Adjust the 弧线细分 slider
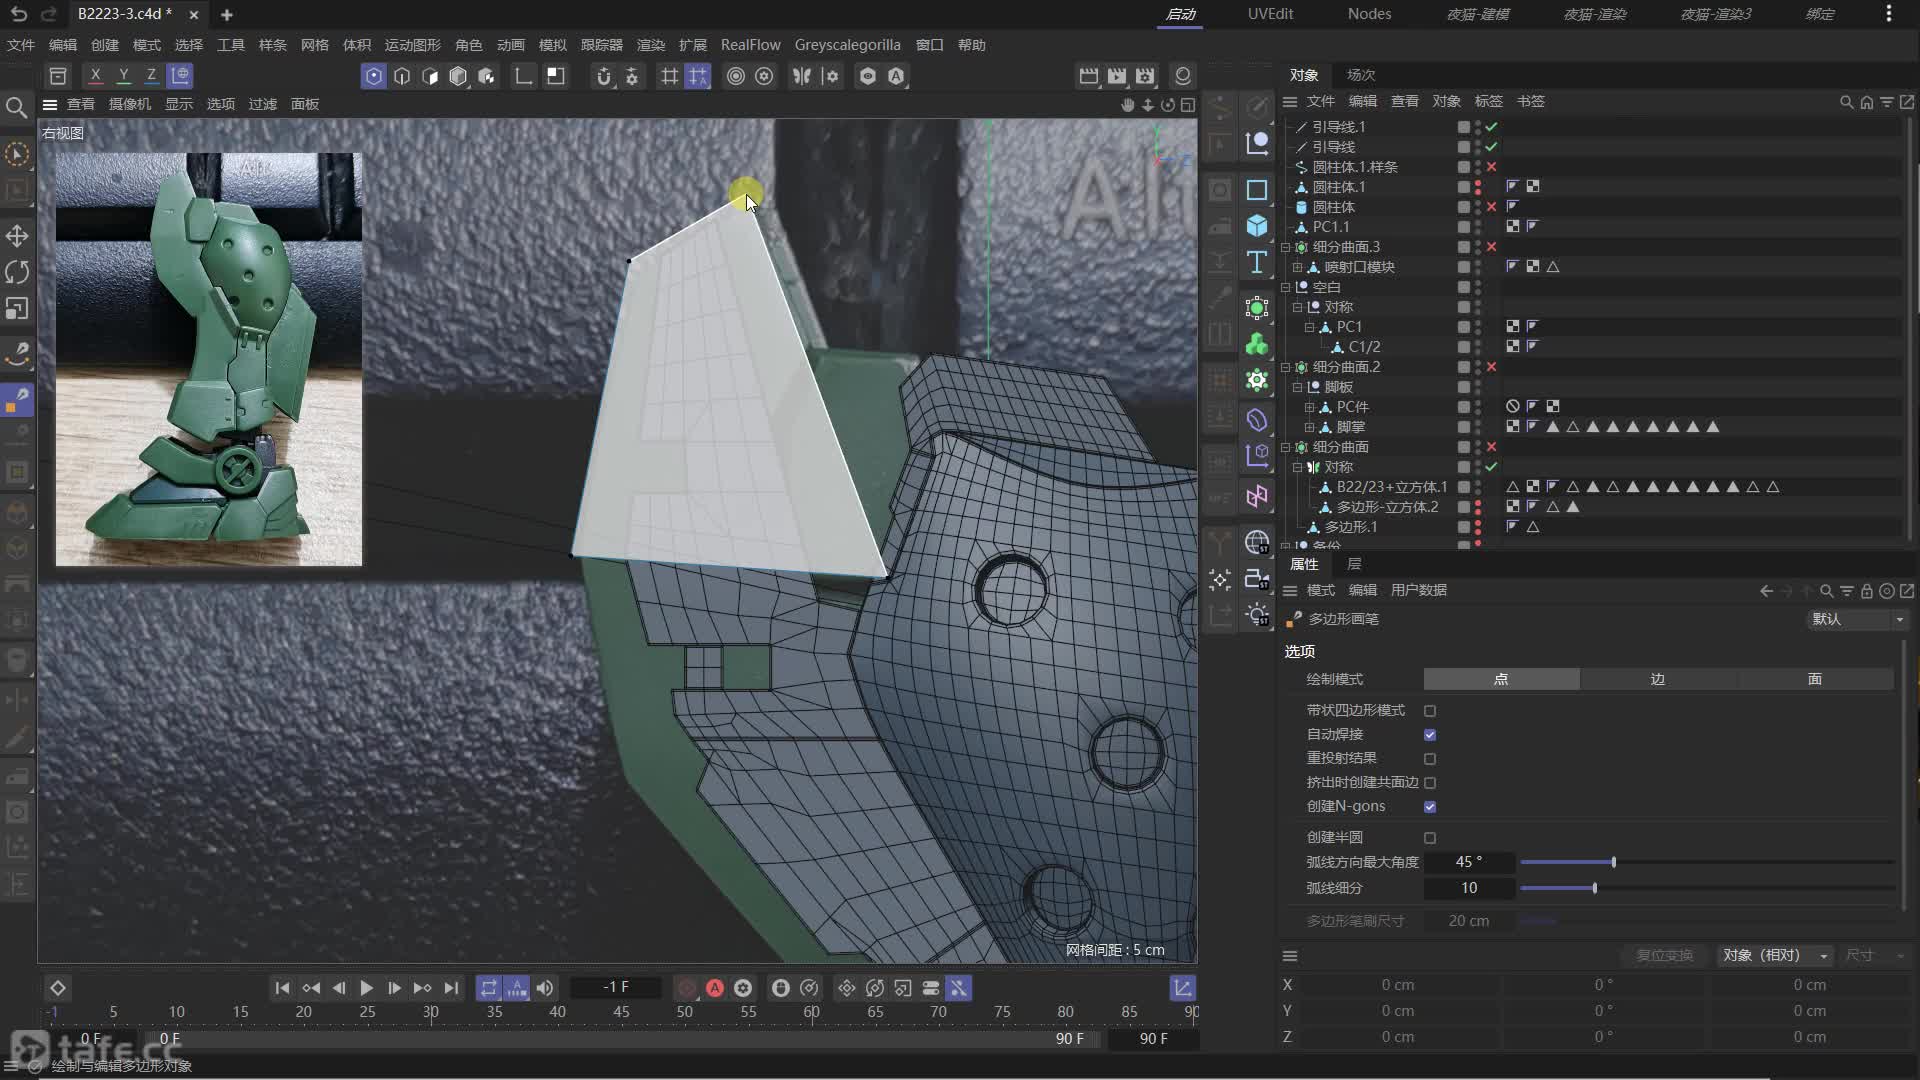The width and height of the screenshot is (1920, 1080). point(1594,888)
